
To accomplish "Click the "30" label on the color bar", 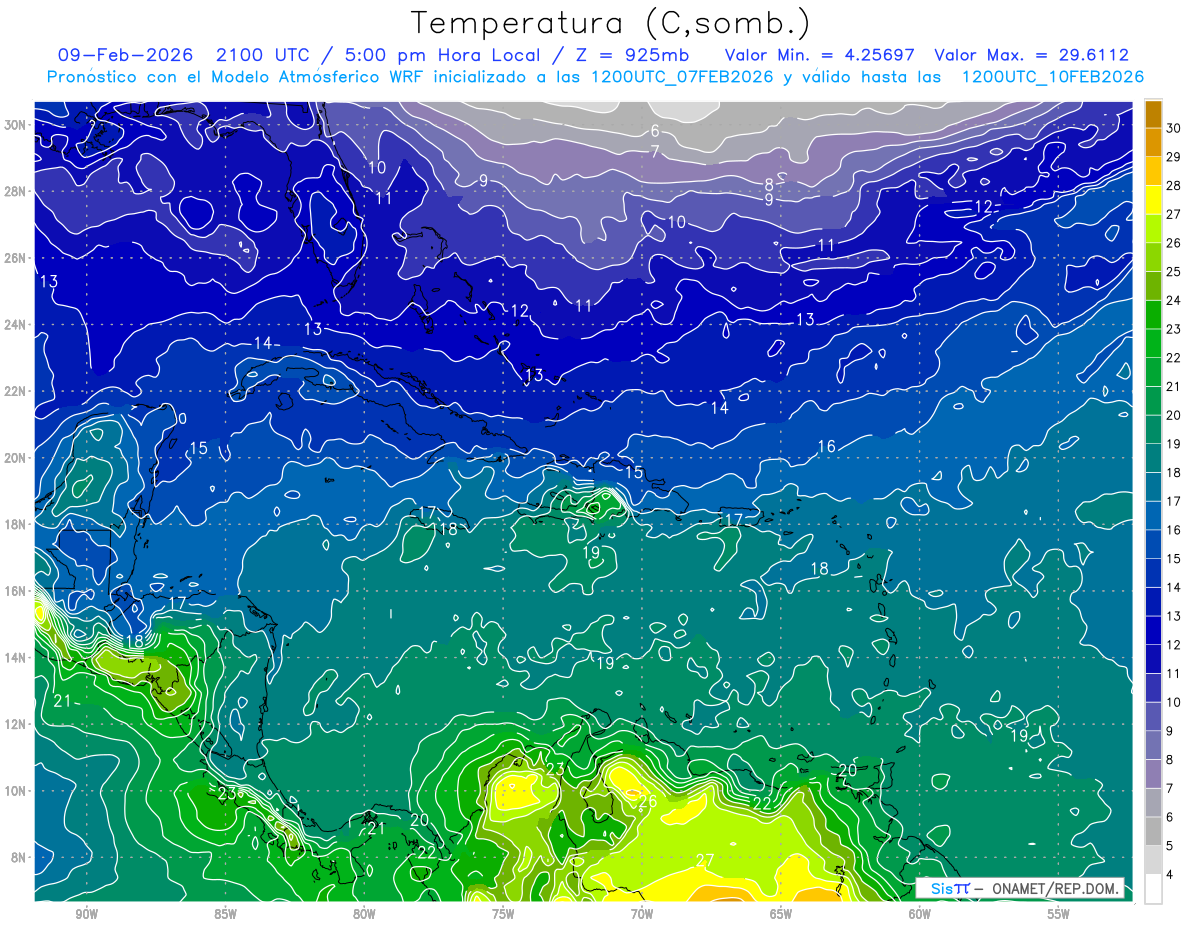I will click(x=1174, y=127).
